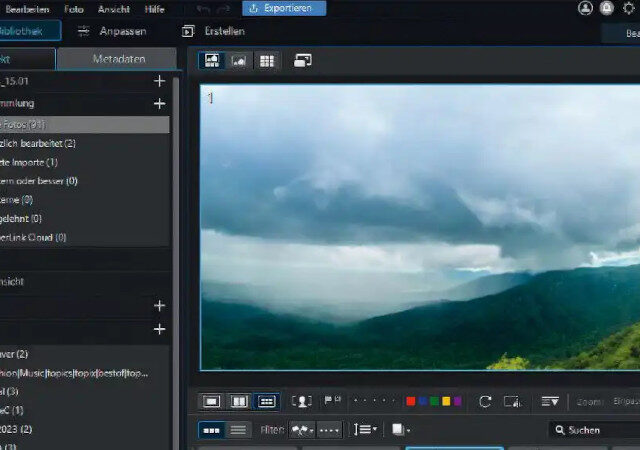Open the Foto menu

click(74, 9)
